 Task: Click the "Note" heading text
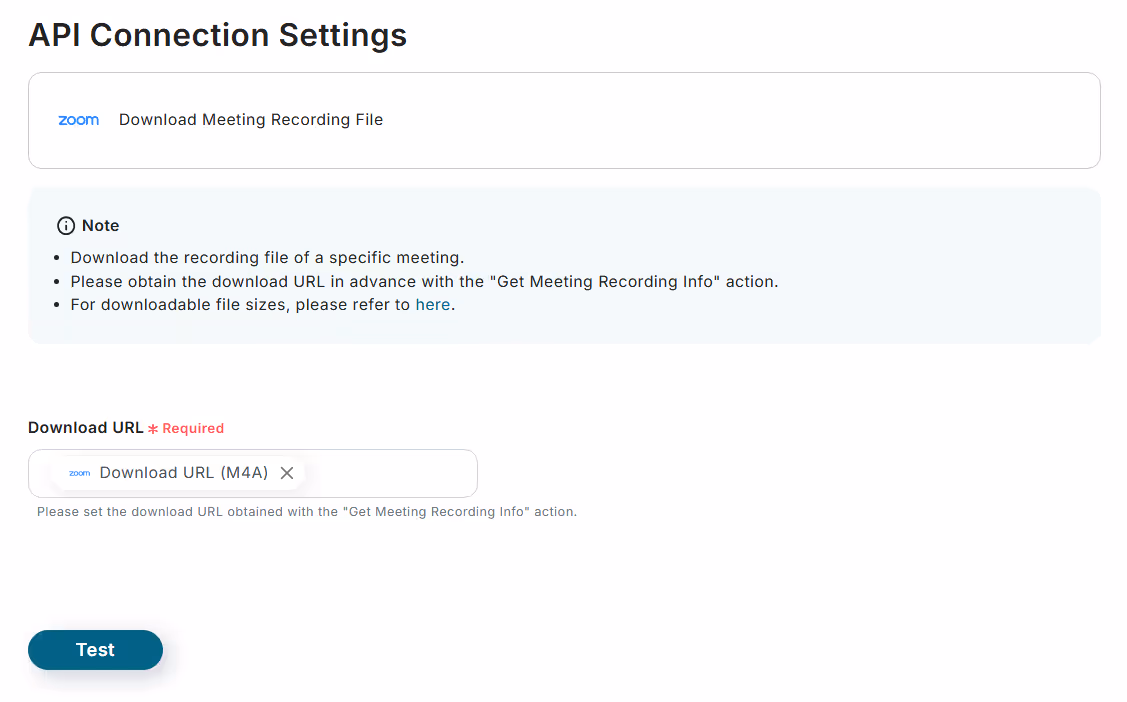click(x=101, y=226)
